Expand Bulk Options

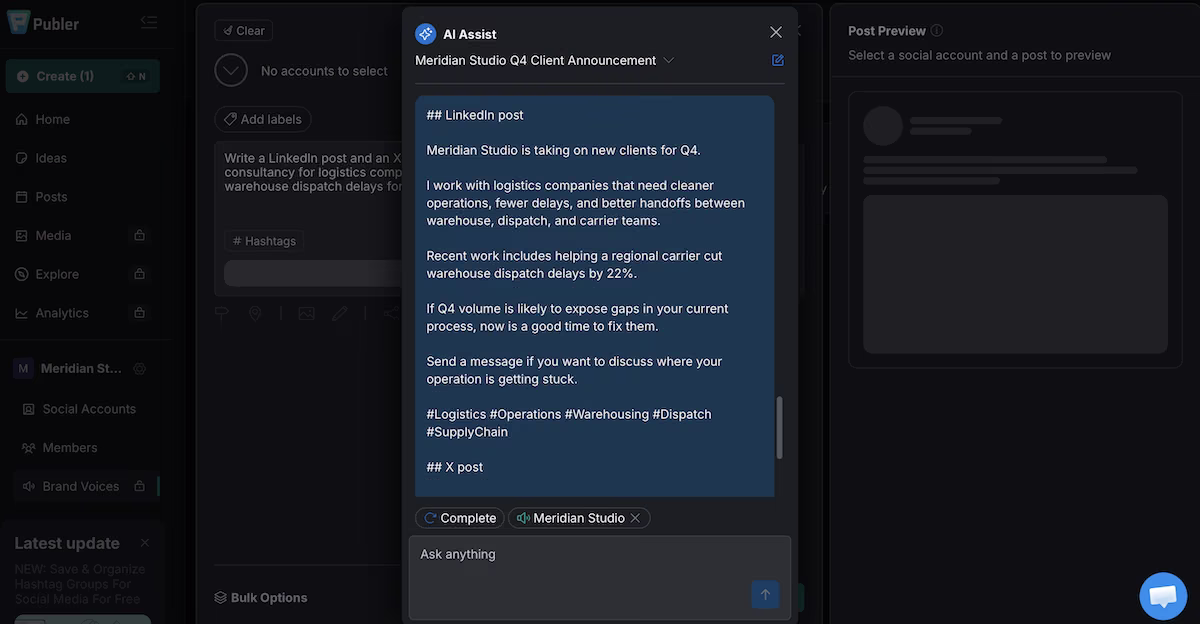[x=261, y=598]
